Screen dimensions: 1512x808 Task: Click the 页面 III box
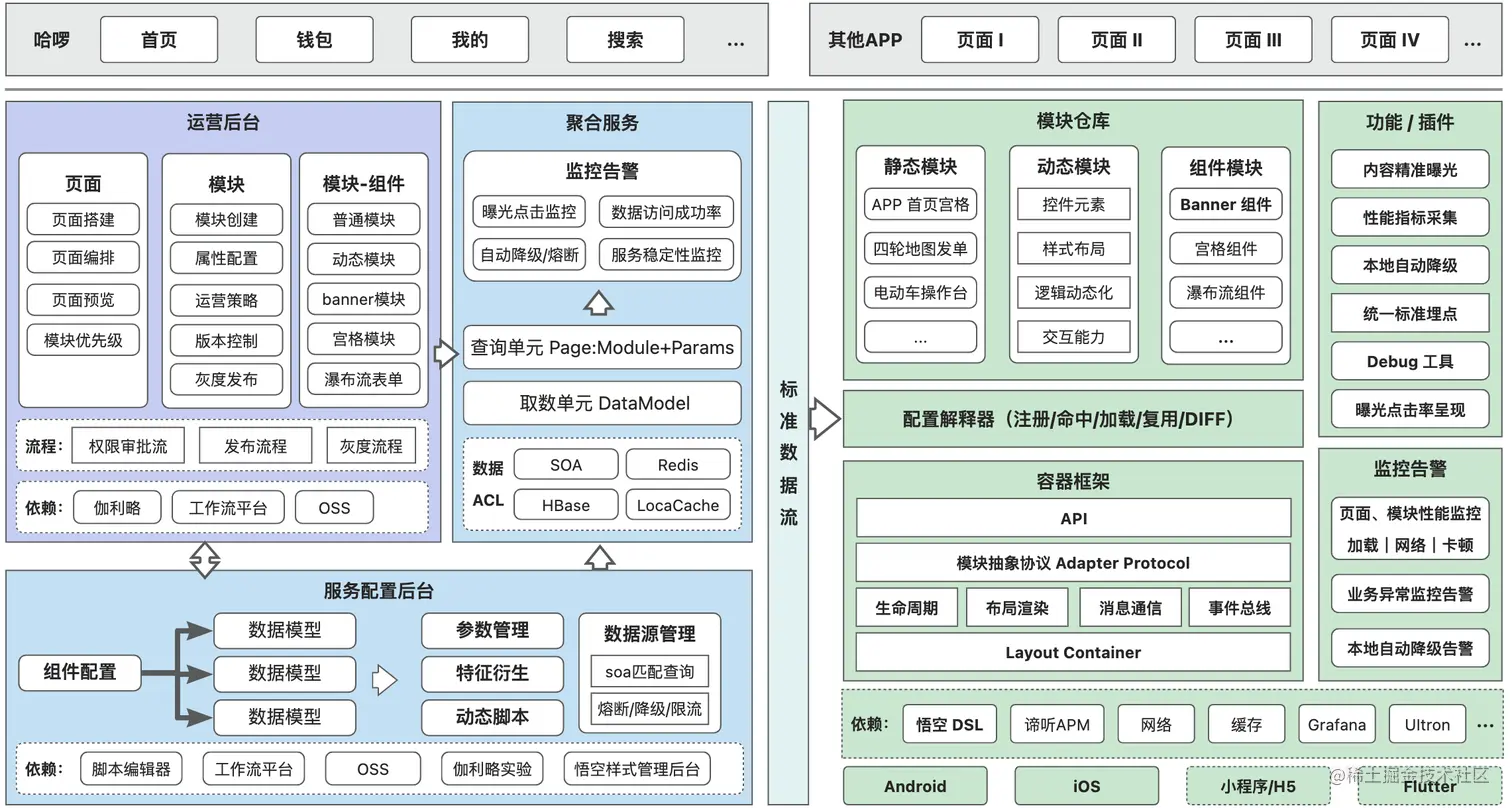[1253, 40]
